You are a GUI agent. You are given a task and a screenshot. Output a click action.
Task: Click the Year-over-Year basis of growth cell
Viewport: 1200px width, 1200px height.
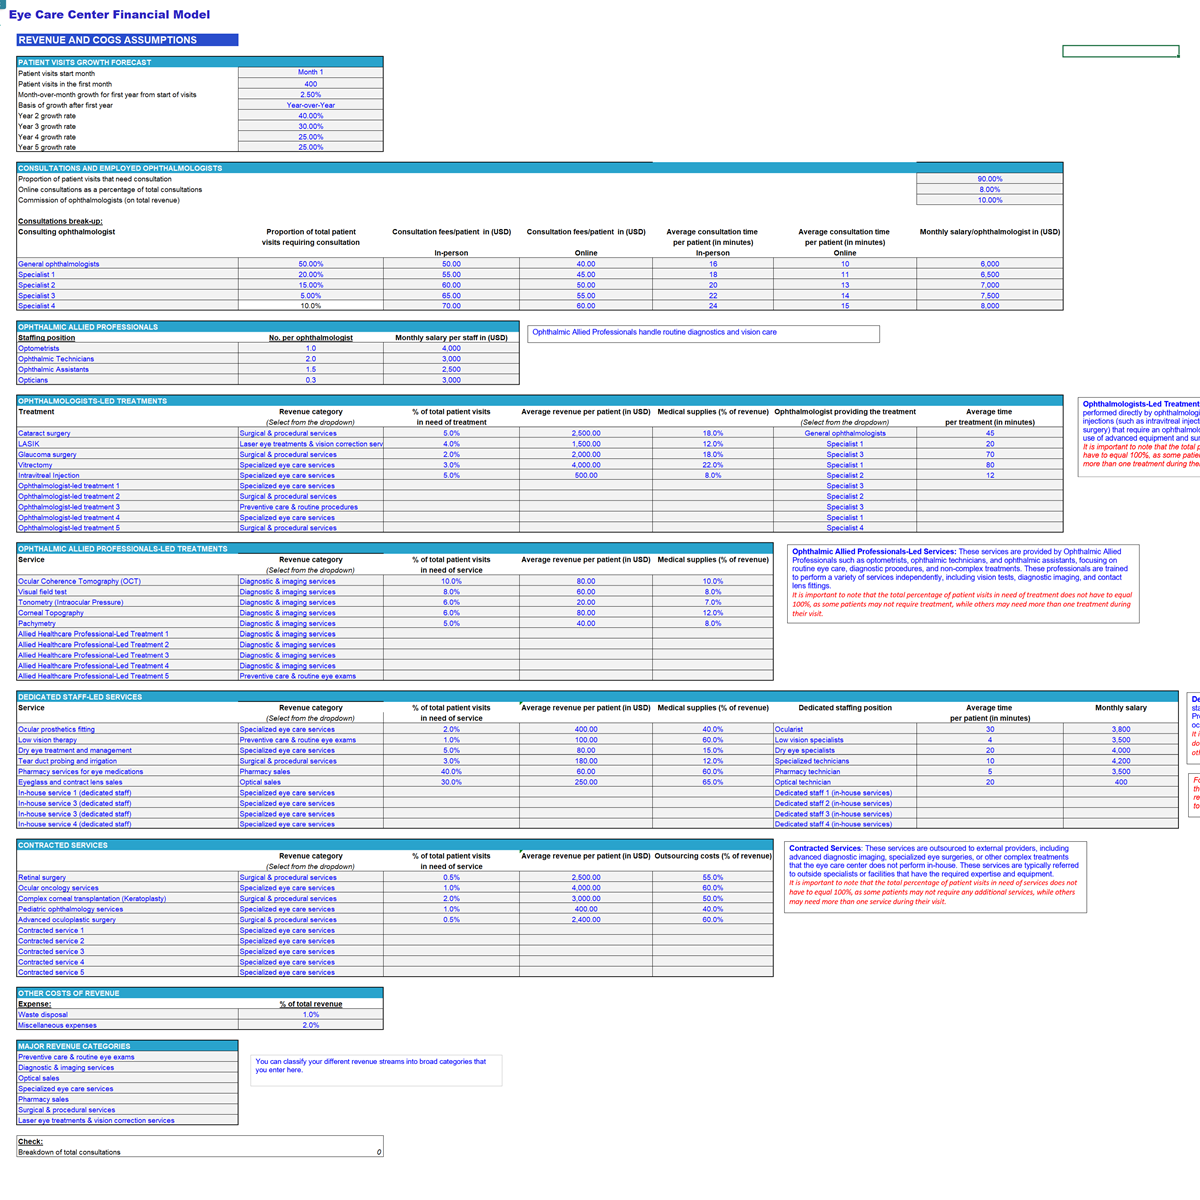[310, 105]
